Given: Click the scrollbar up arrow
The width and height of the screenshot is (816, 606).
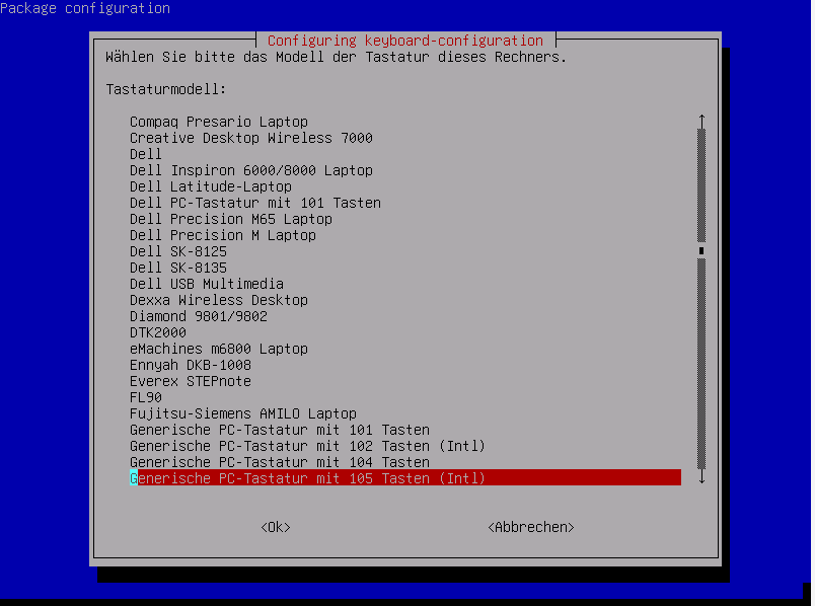Looking at the screenshot, I should click(702, 121).
